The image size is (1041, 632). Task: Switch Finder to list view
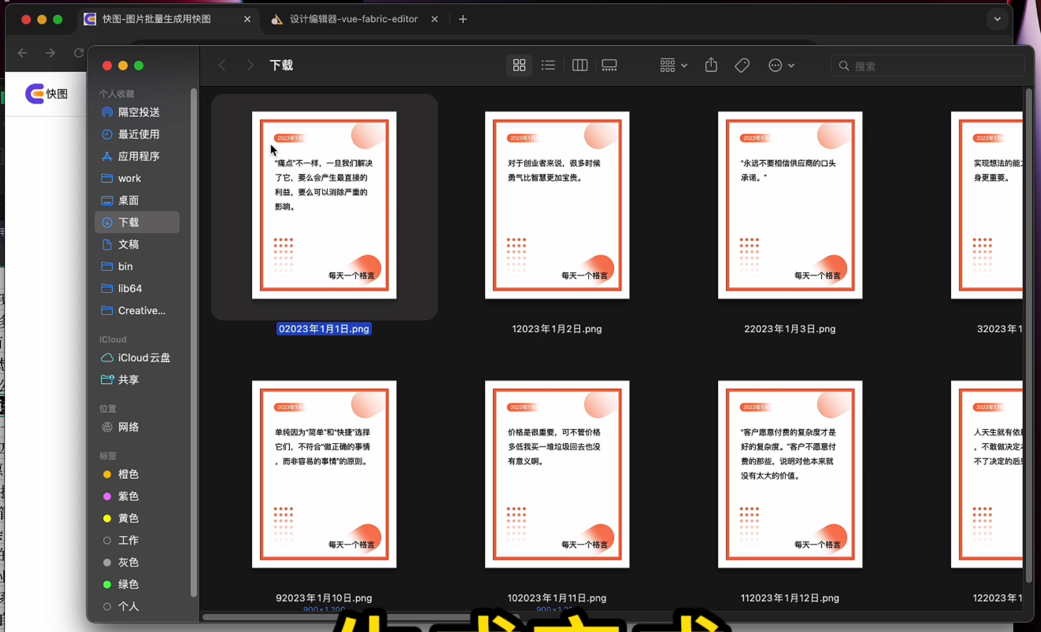click(548, 66)
